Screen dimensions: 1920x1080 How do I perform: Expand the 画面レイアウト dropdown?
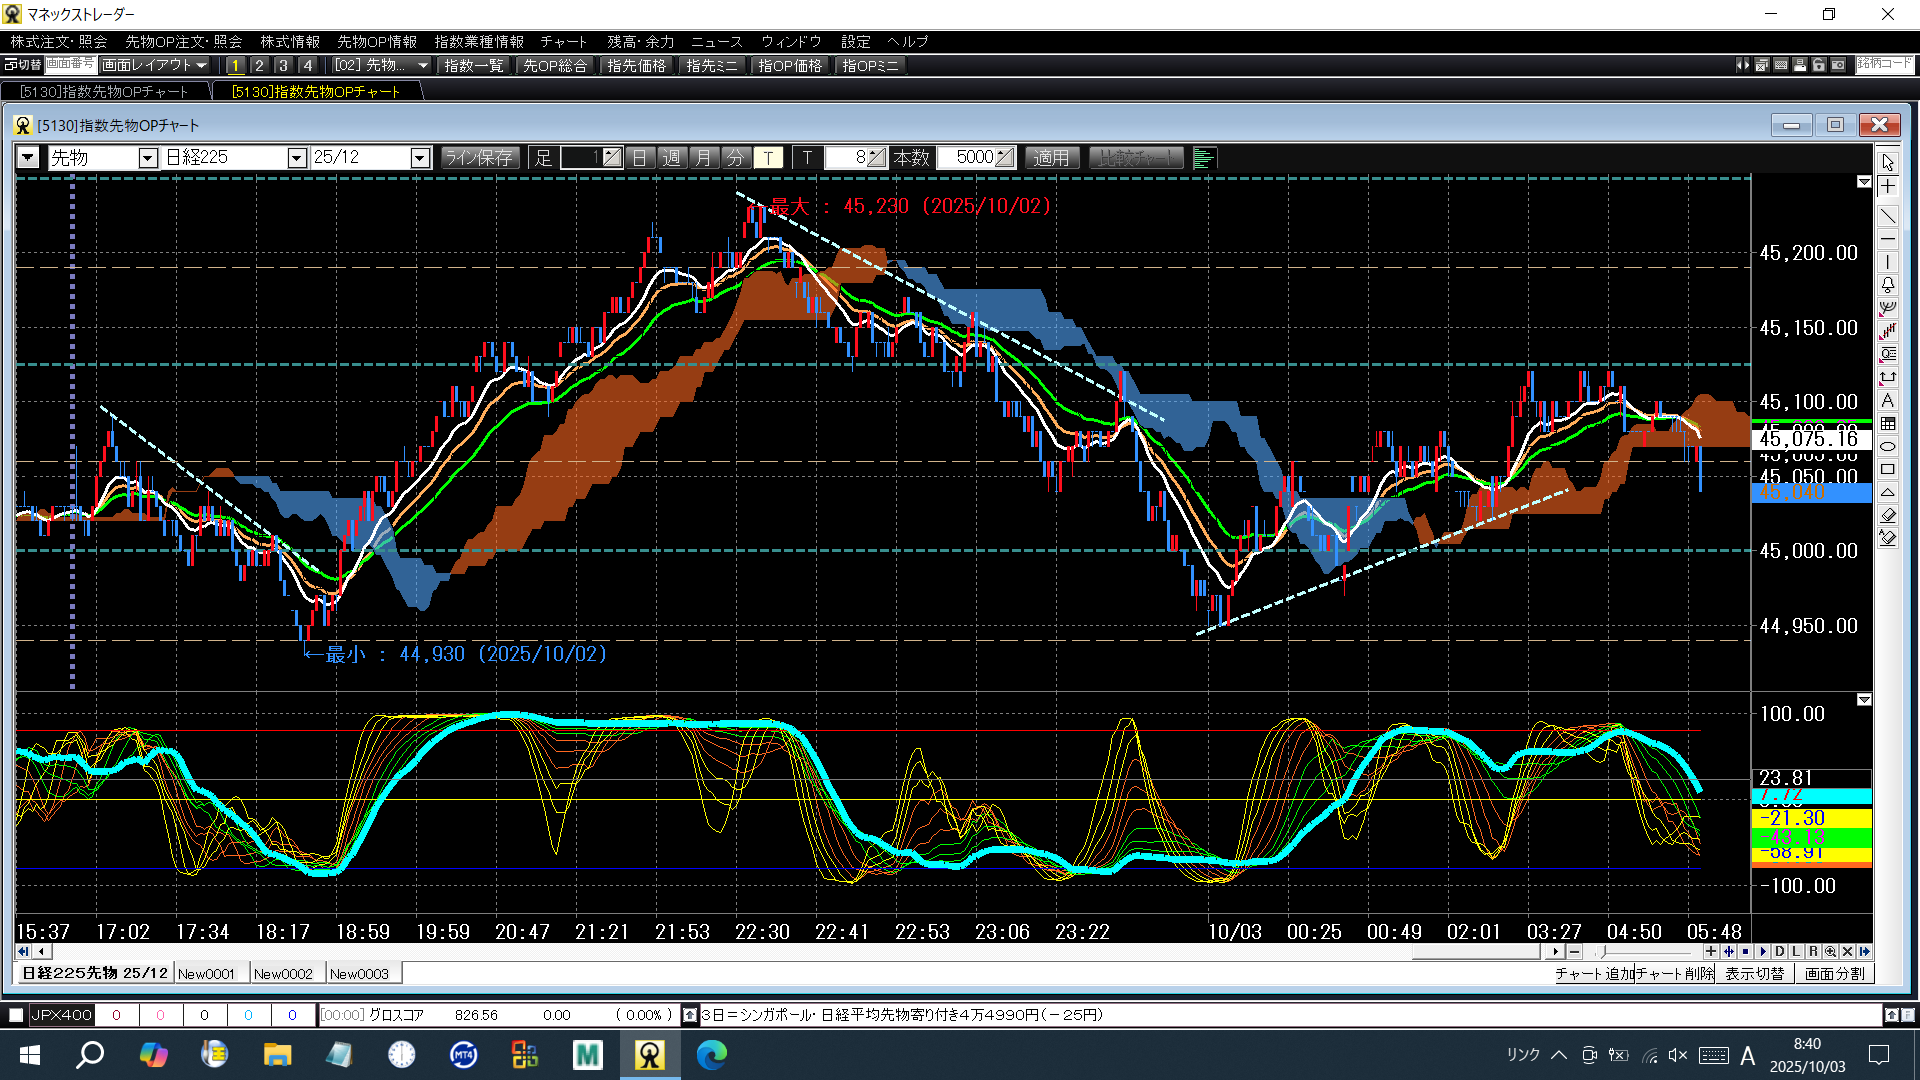[155, 65]
